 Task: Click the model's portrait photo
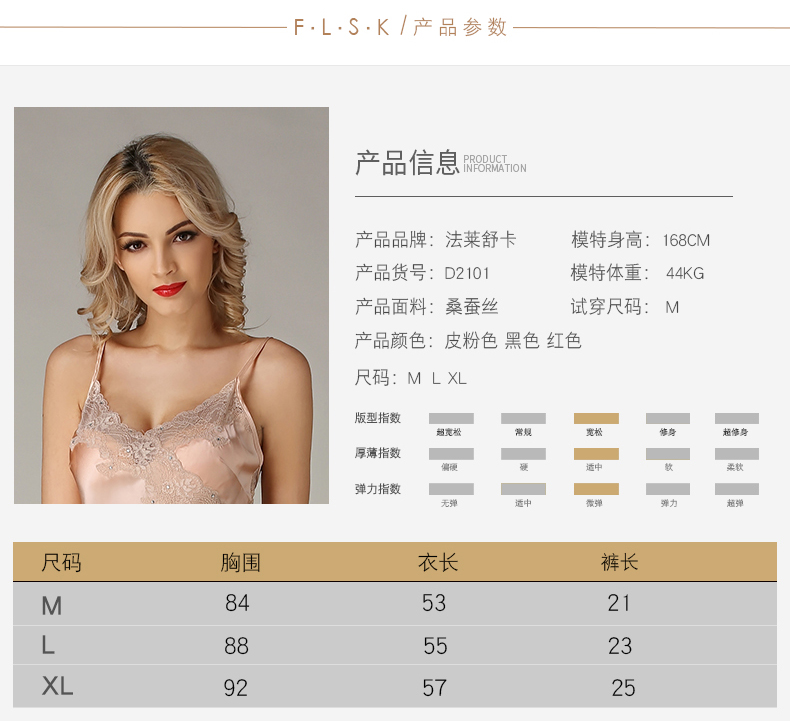(171, 305)
